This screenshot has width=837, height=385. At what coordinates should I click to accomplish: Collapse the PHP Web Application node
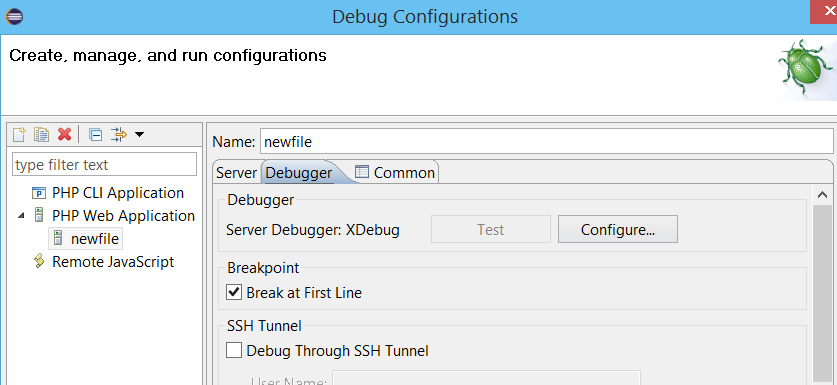pyautogui.click(x=21, y=216)
